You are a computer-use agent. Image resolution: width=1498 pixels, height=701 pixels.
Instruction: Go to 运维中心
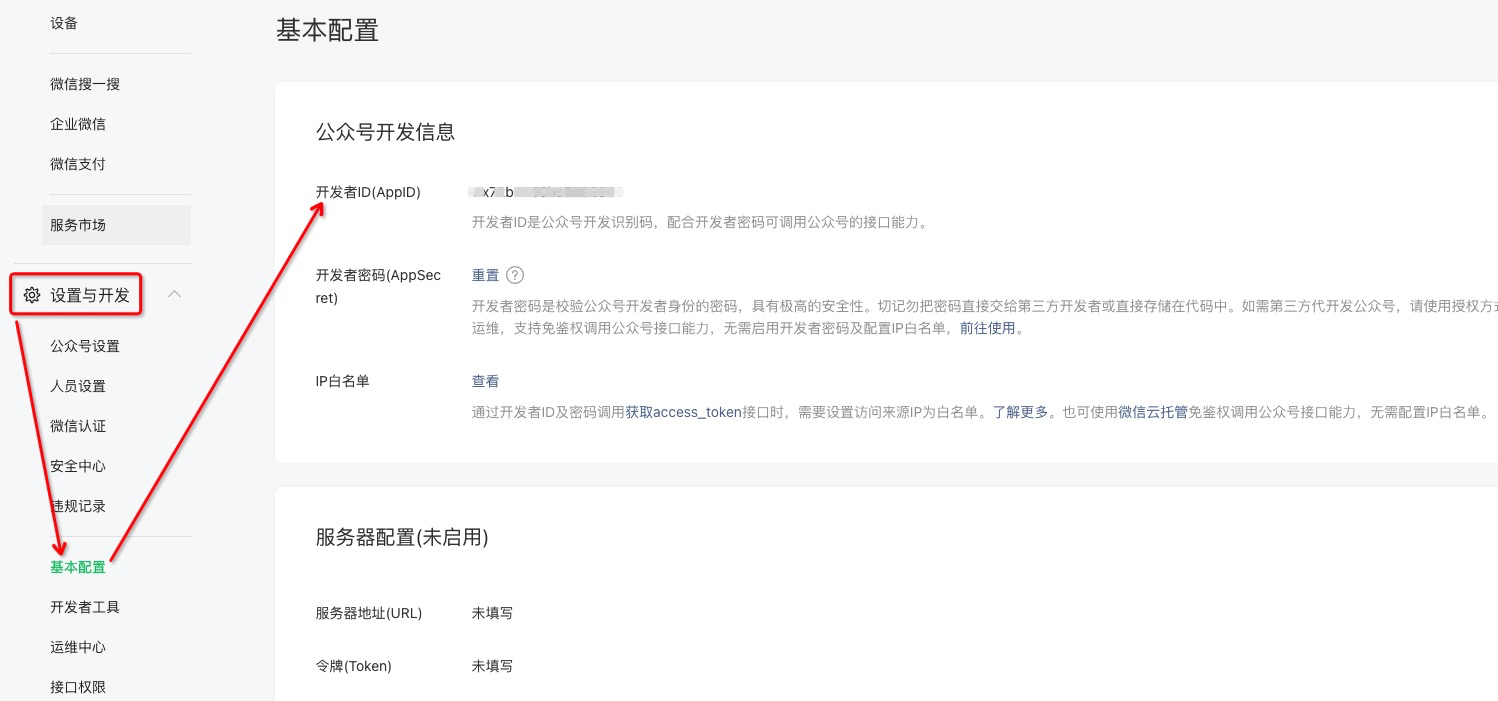click(x=78, y=647)
